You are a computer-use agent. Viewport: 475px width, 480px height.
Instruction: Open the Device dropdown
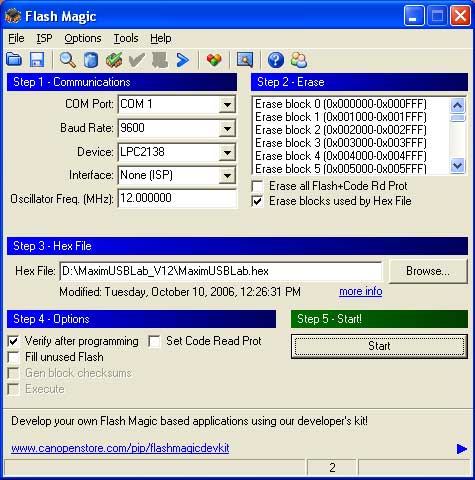[x=227, y=152]
